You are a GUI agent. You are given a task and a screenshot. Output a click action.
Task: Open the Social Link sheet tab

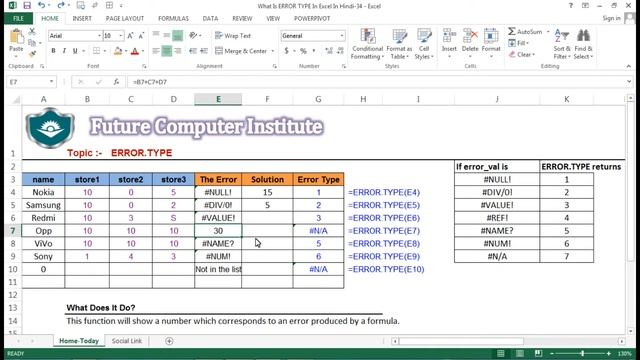[127, 341]
